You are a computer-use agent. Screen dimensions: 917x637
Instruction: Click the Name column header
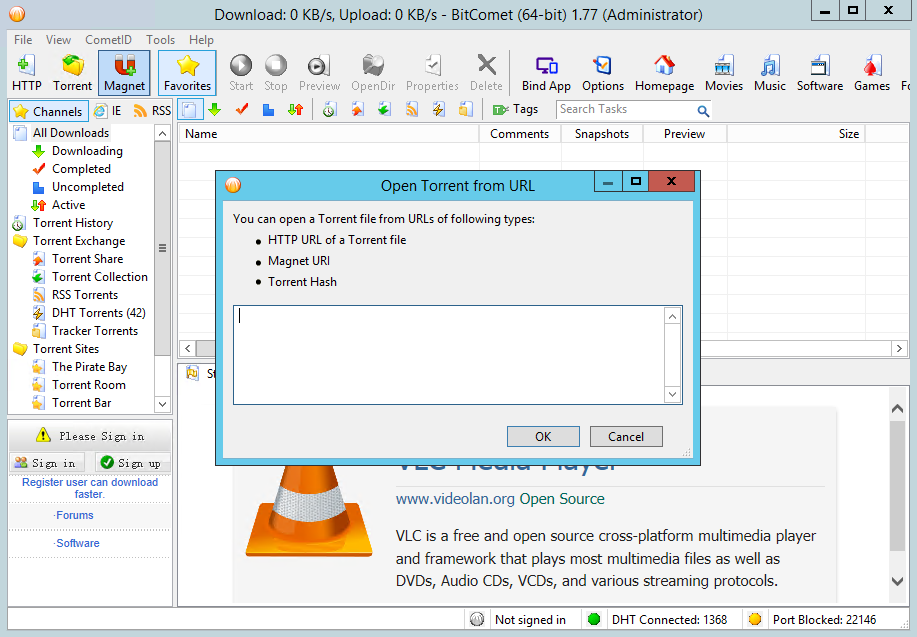[328, 134]
